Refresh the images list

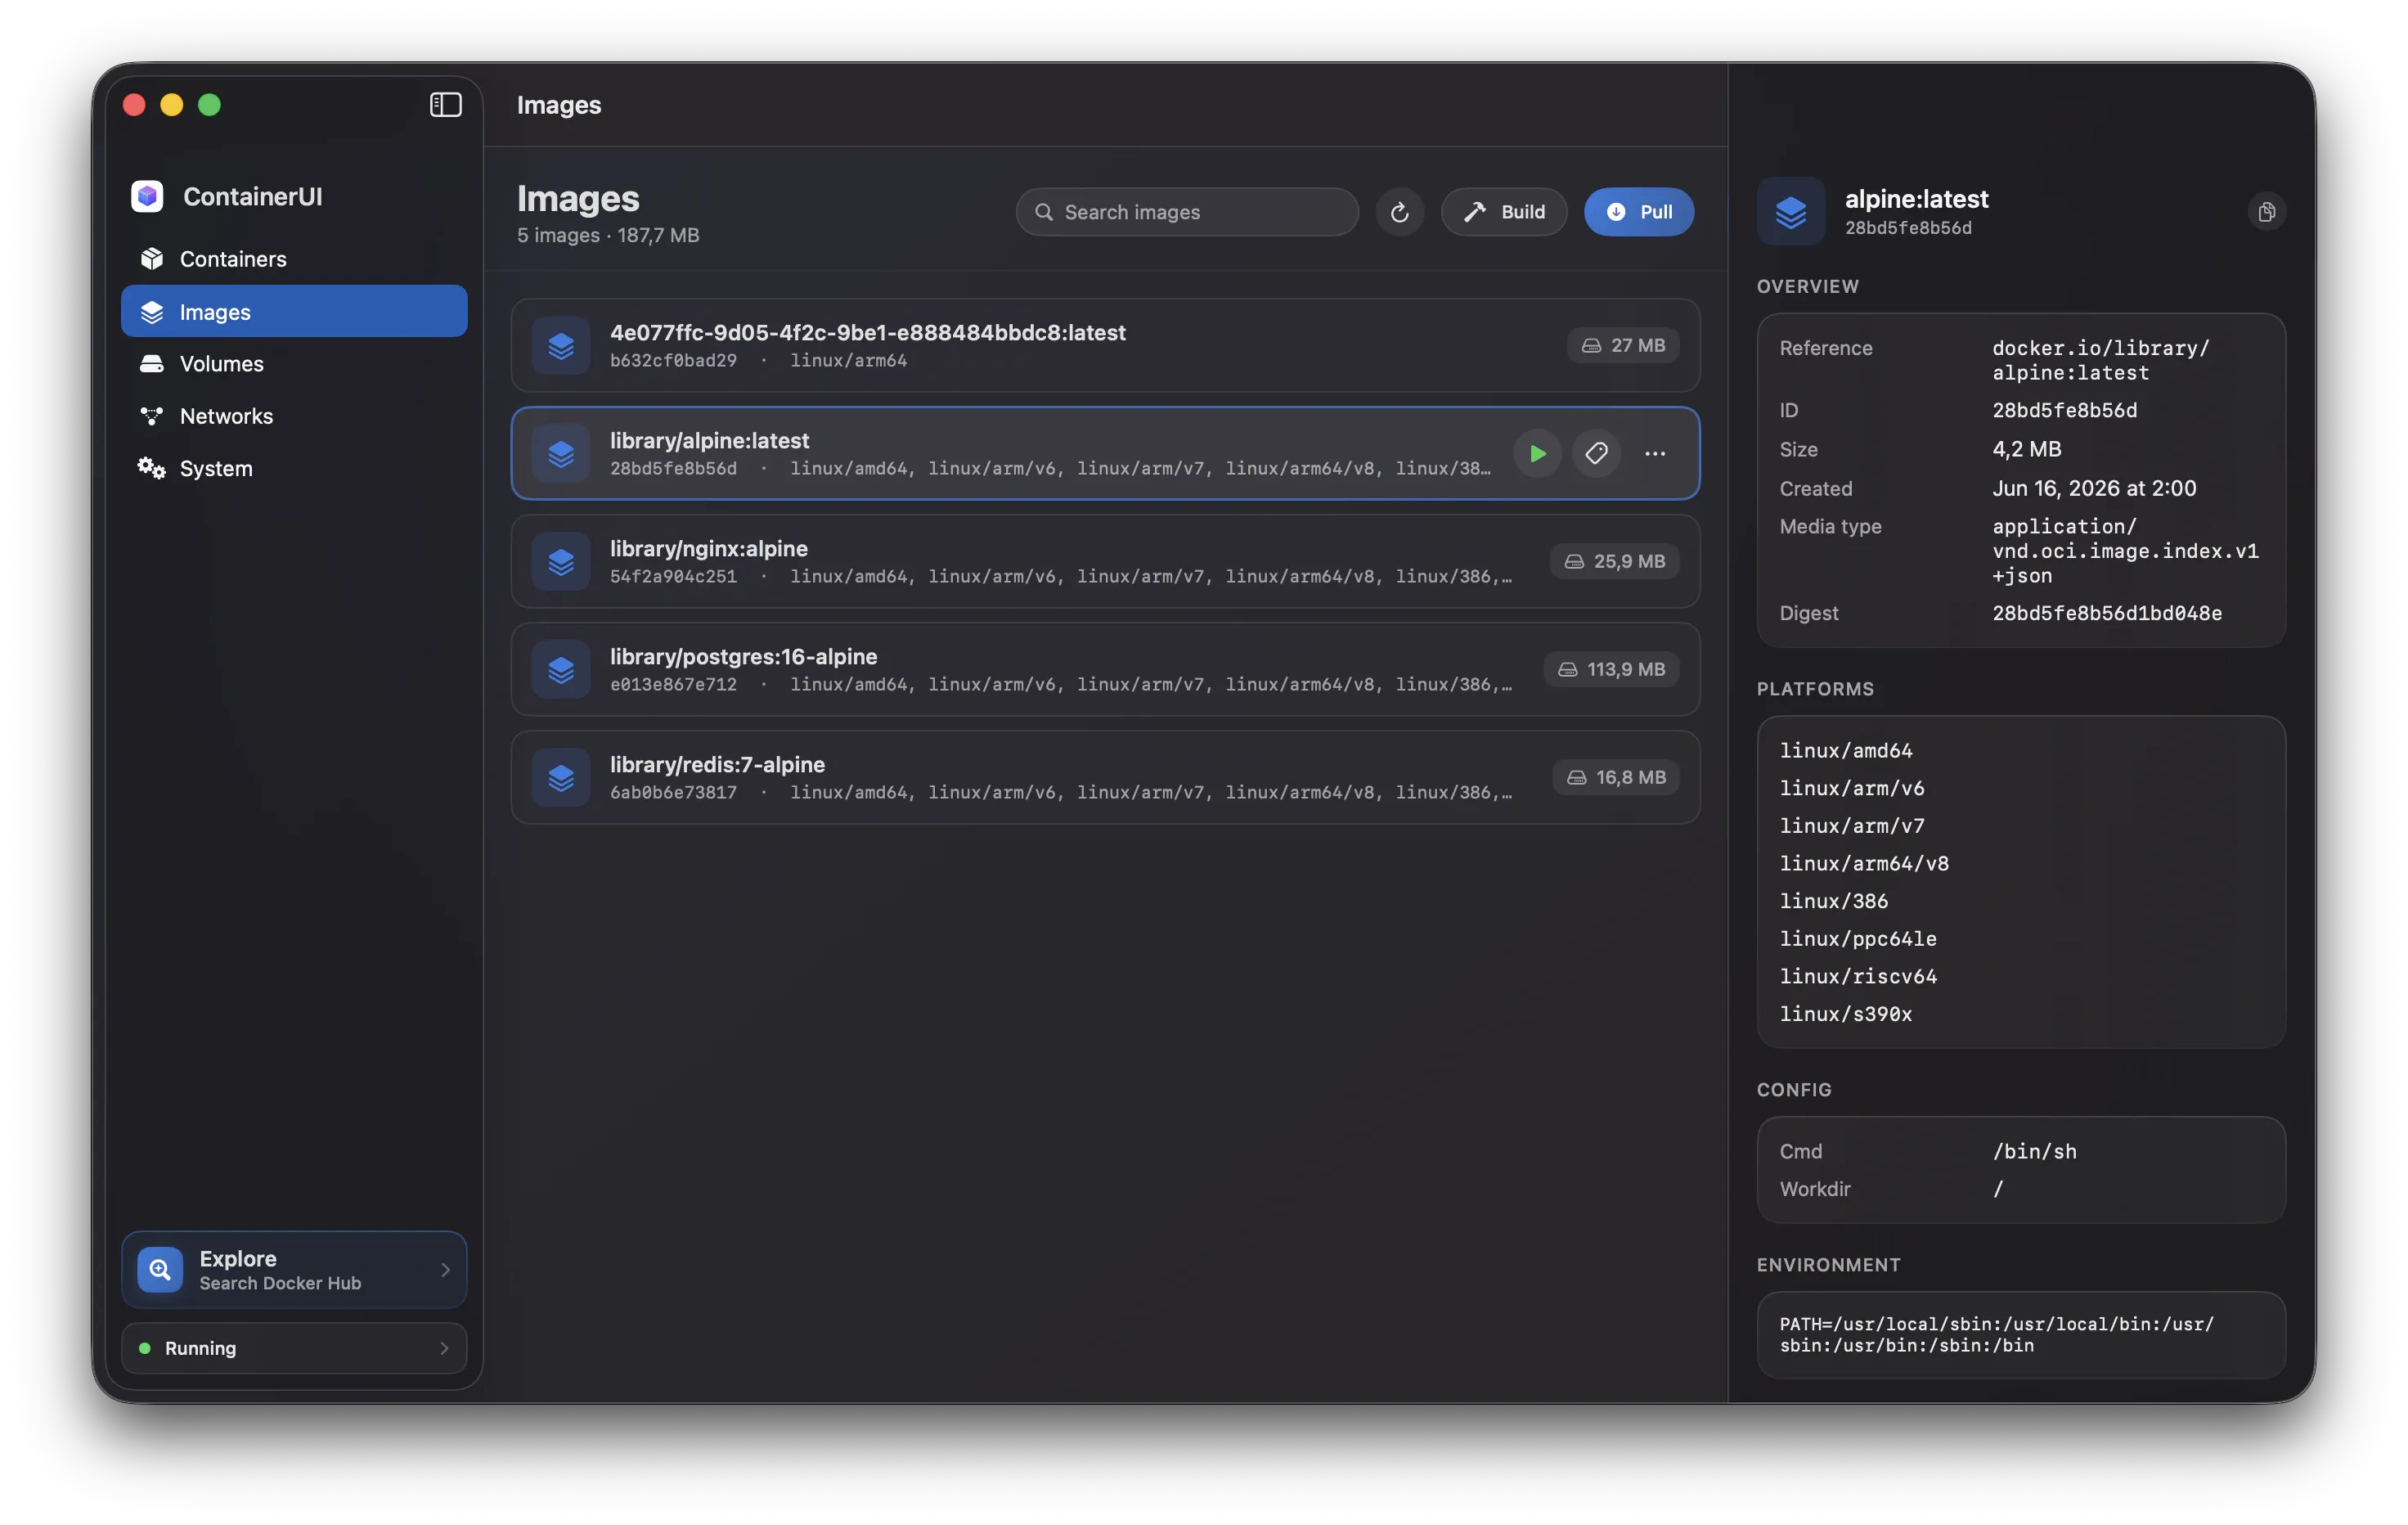[x=1400, y=212]
